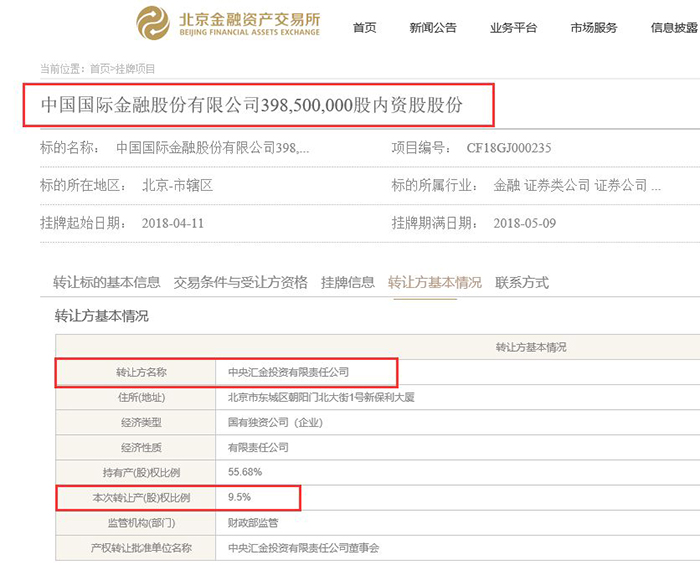Select the 住所(地址) label cell
The width and height of the screenshot is (700, 565).
[x=136, y=397]
